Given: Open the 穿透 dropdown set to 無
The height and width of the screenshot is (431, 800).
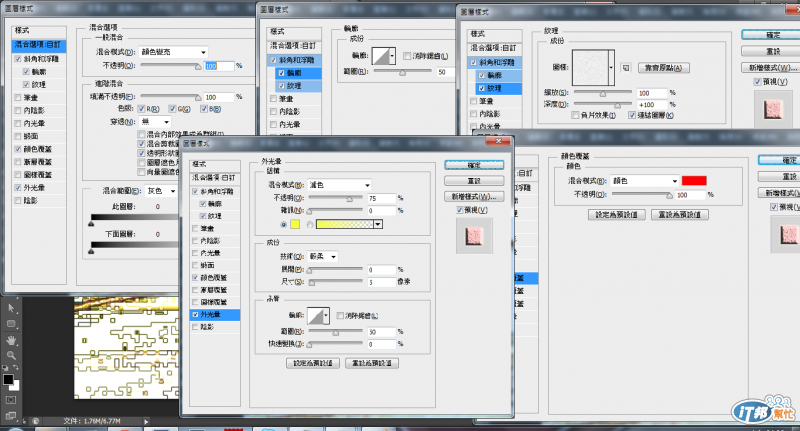Looking at the screenshot, I should click(155, 122).
